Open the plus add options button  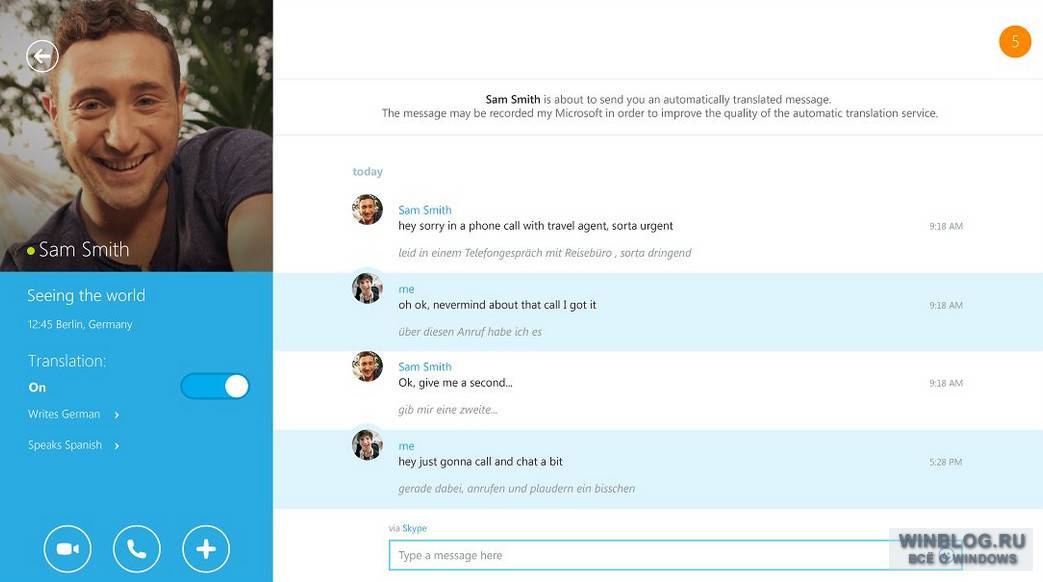tap(206, 549)
